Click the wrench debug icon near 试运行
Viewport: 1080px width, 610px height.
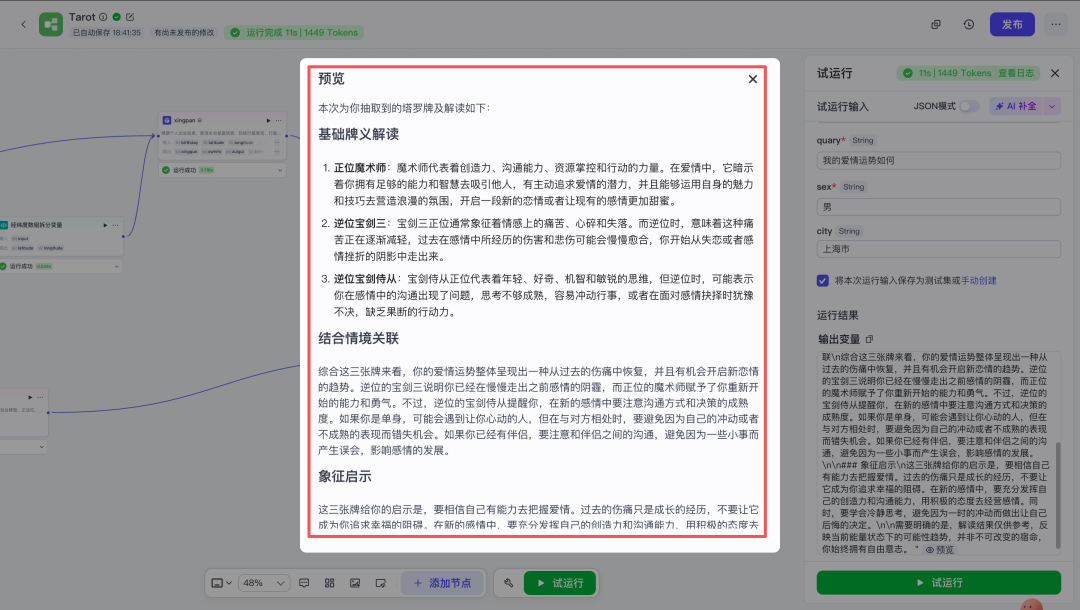[x=508, y=582]
